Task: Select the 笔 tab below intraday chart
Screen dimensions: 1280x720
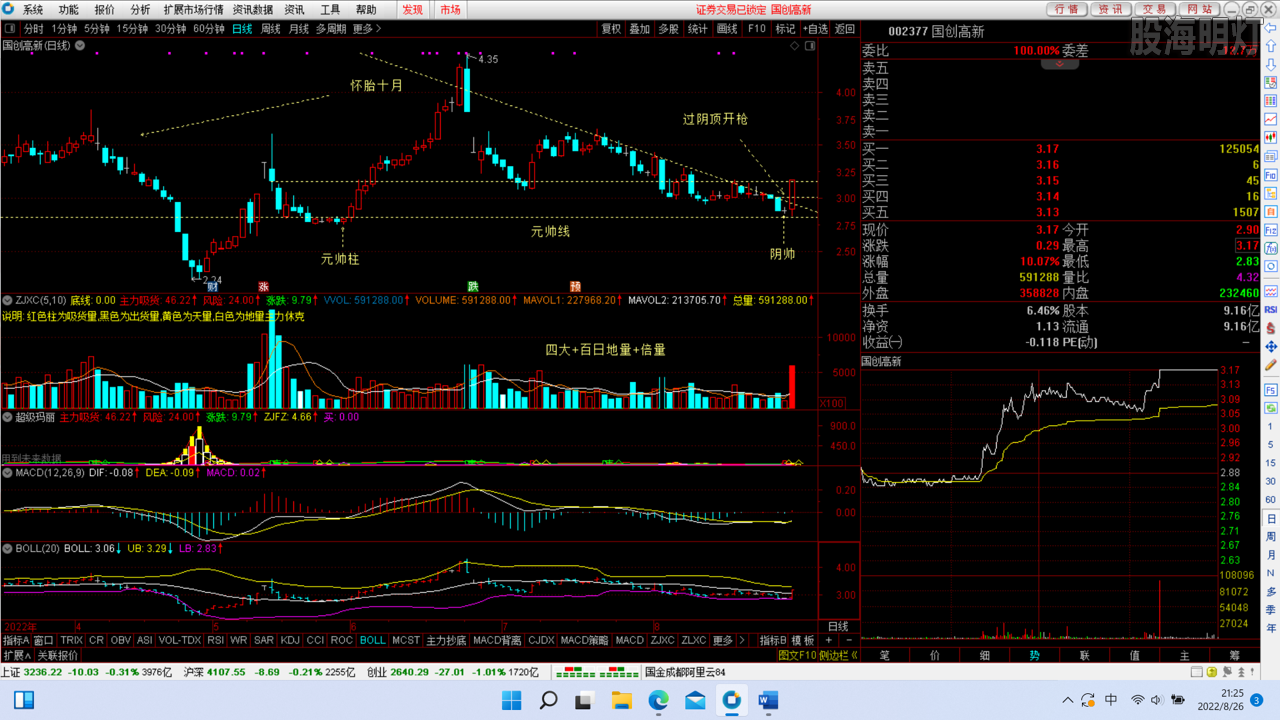Action: click(885, 656)
